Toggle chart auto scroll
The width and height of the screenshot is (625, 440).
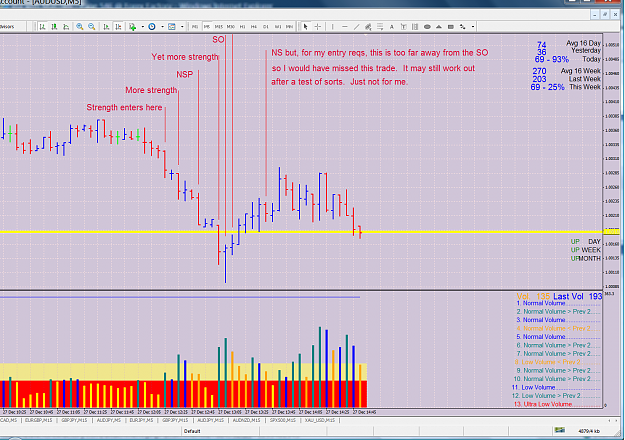tap(106, 27)
